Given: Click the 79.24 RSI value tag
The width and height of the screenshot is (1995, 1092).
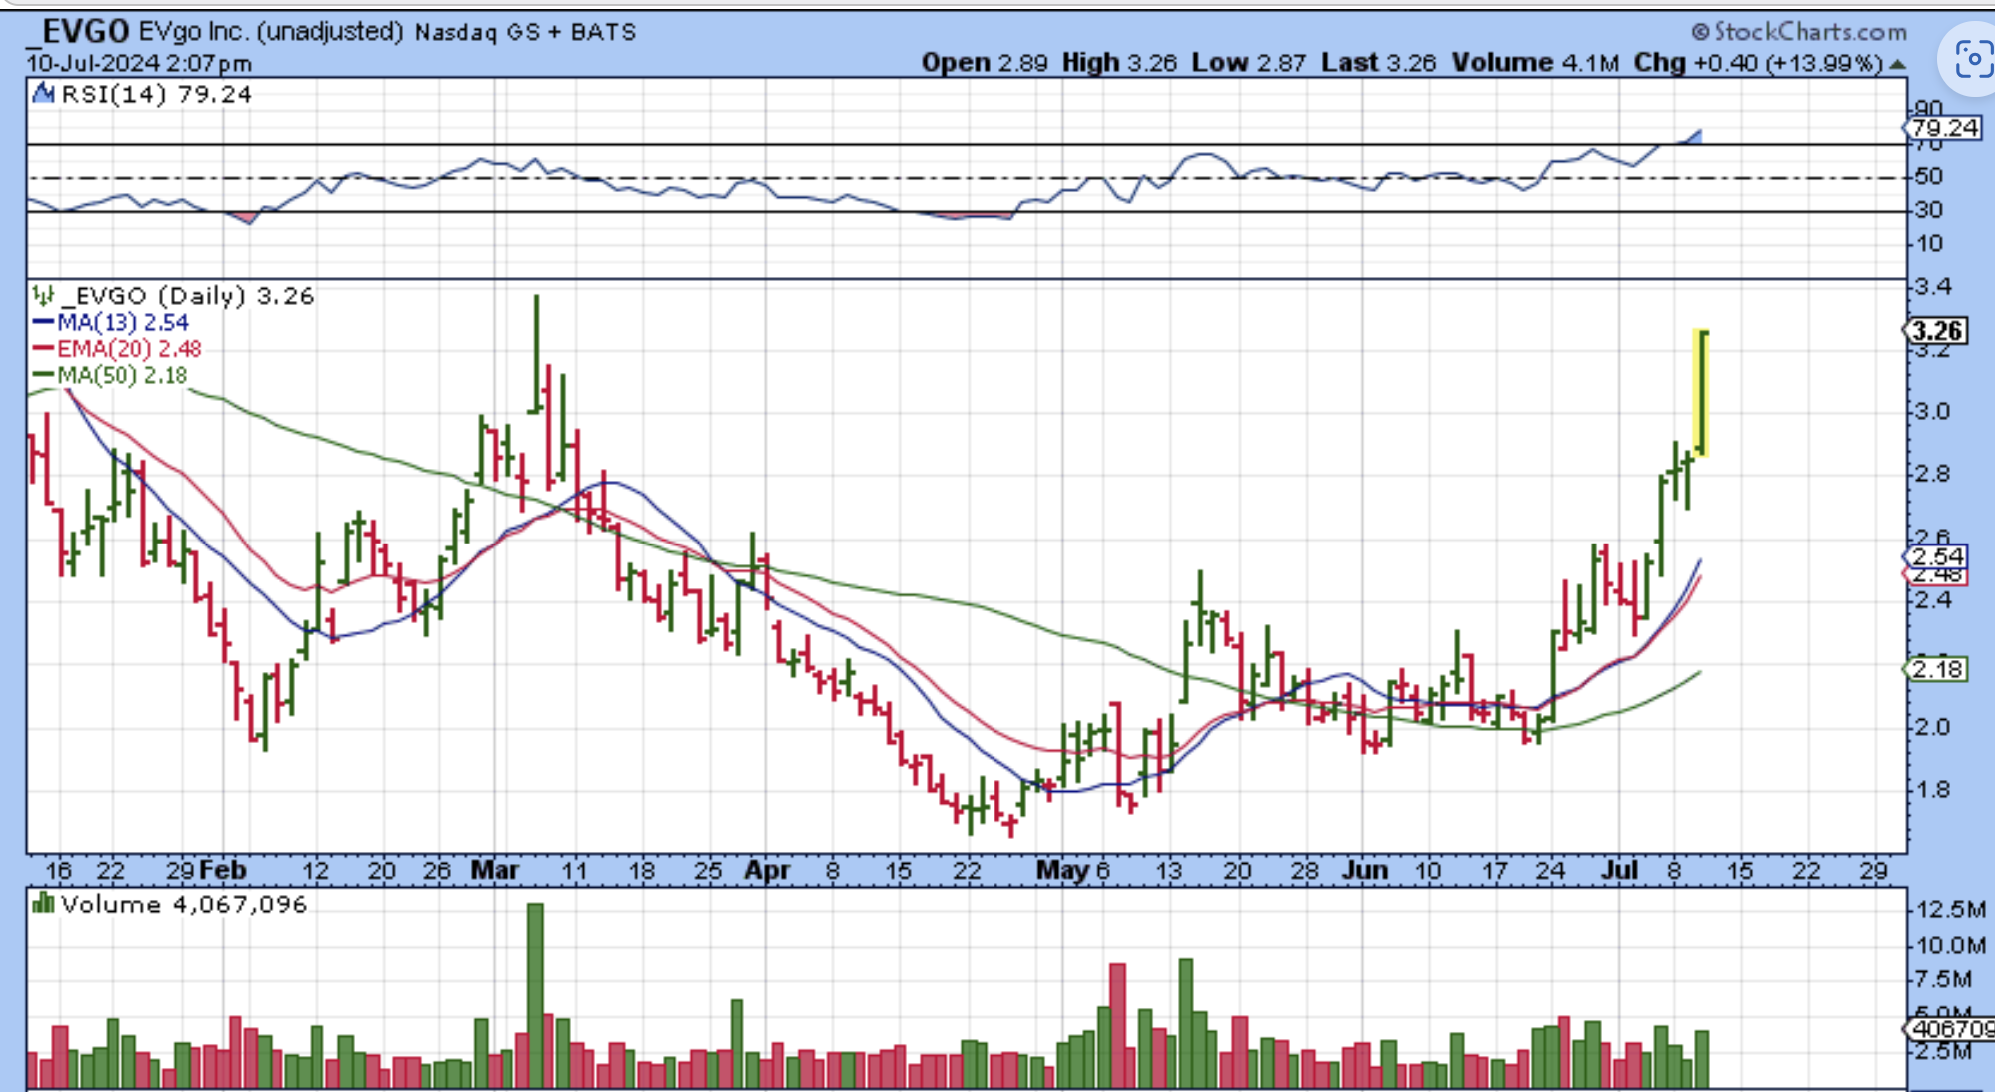Looking at the screenshot, I should click(x=1942, y=128).
